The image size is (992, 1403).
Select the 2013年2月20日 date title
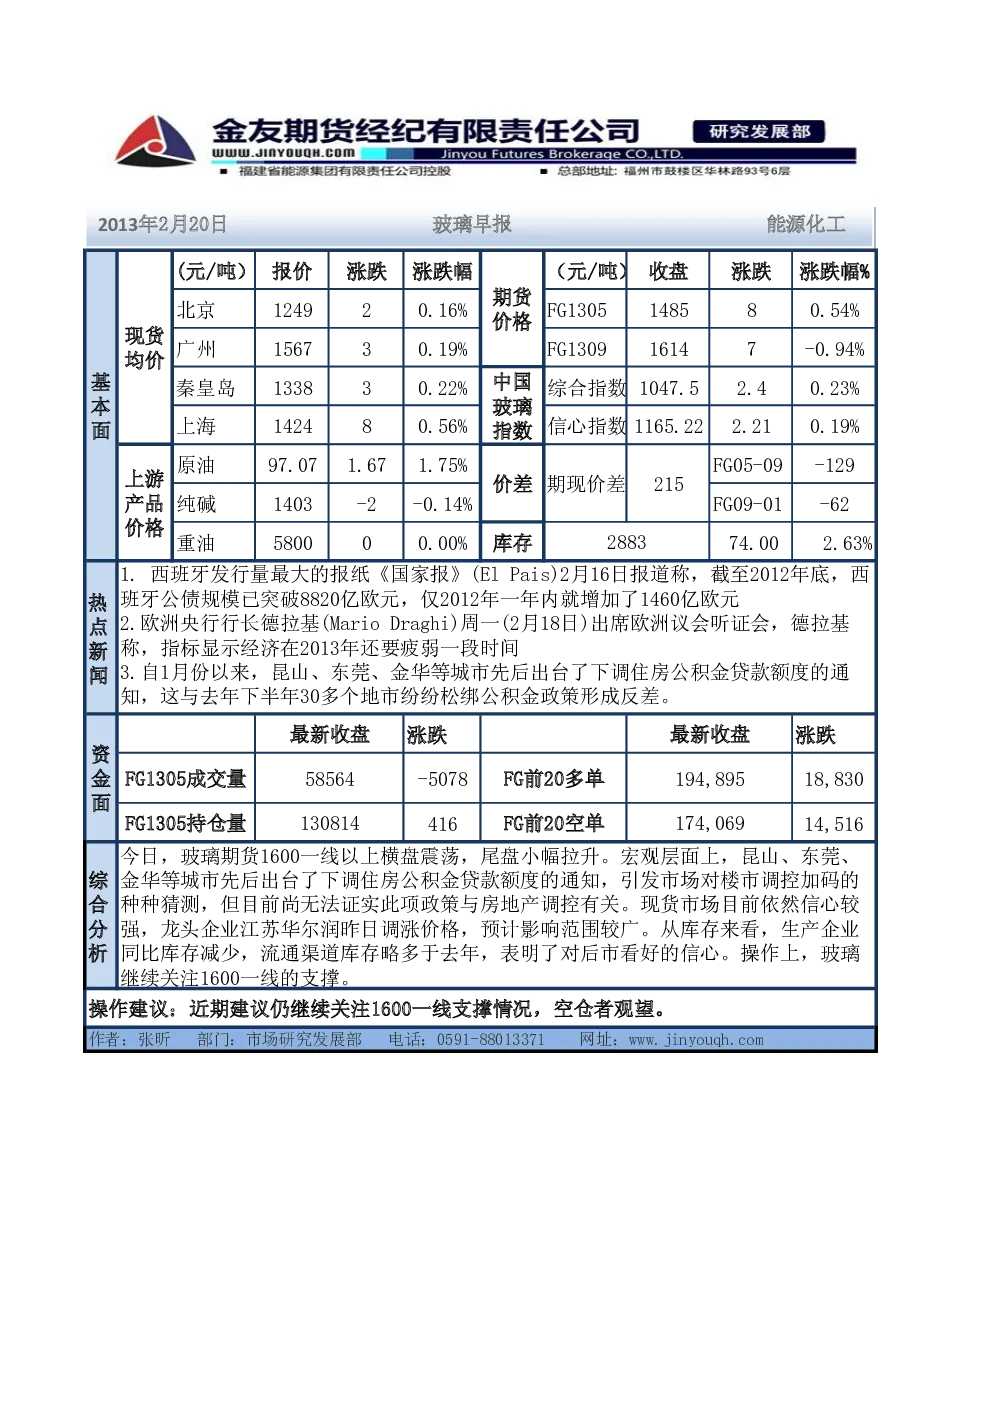pyautogui.click(x=162, y=224)
